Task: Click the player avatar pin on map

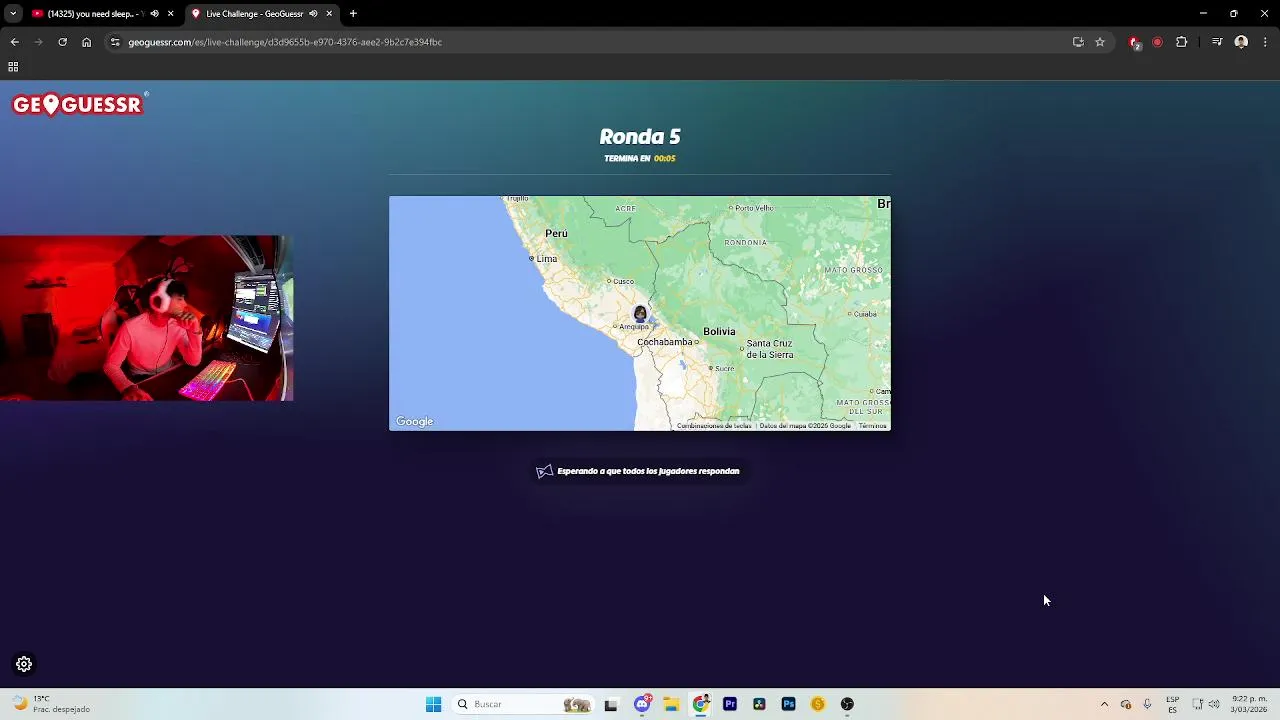Action: pos(640,313)
